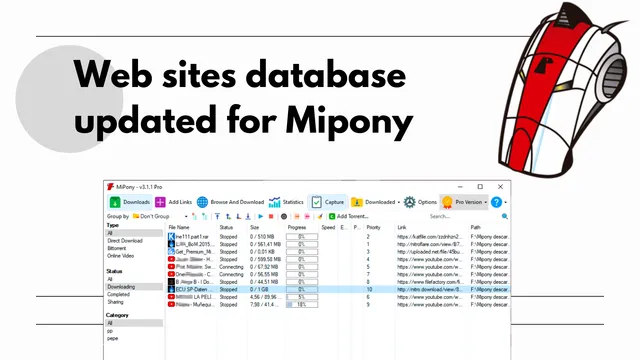Filter Type by Online Video

click(120, 256)
